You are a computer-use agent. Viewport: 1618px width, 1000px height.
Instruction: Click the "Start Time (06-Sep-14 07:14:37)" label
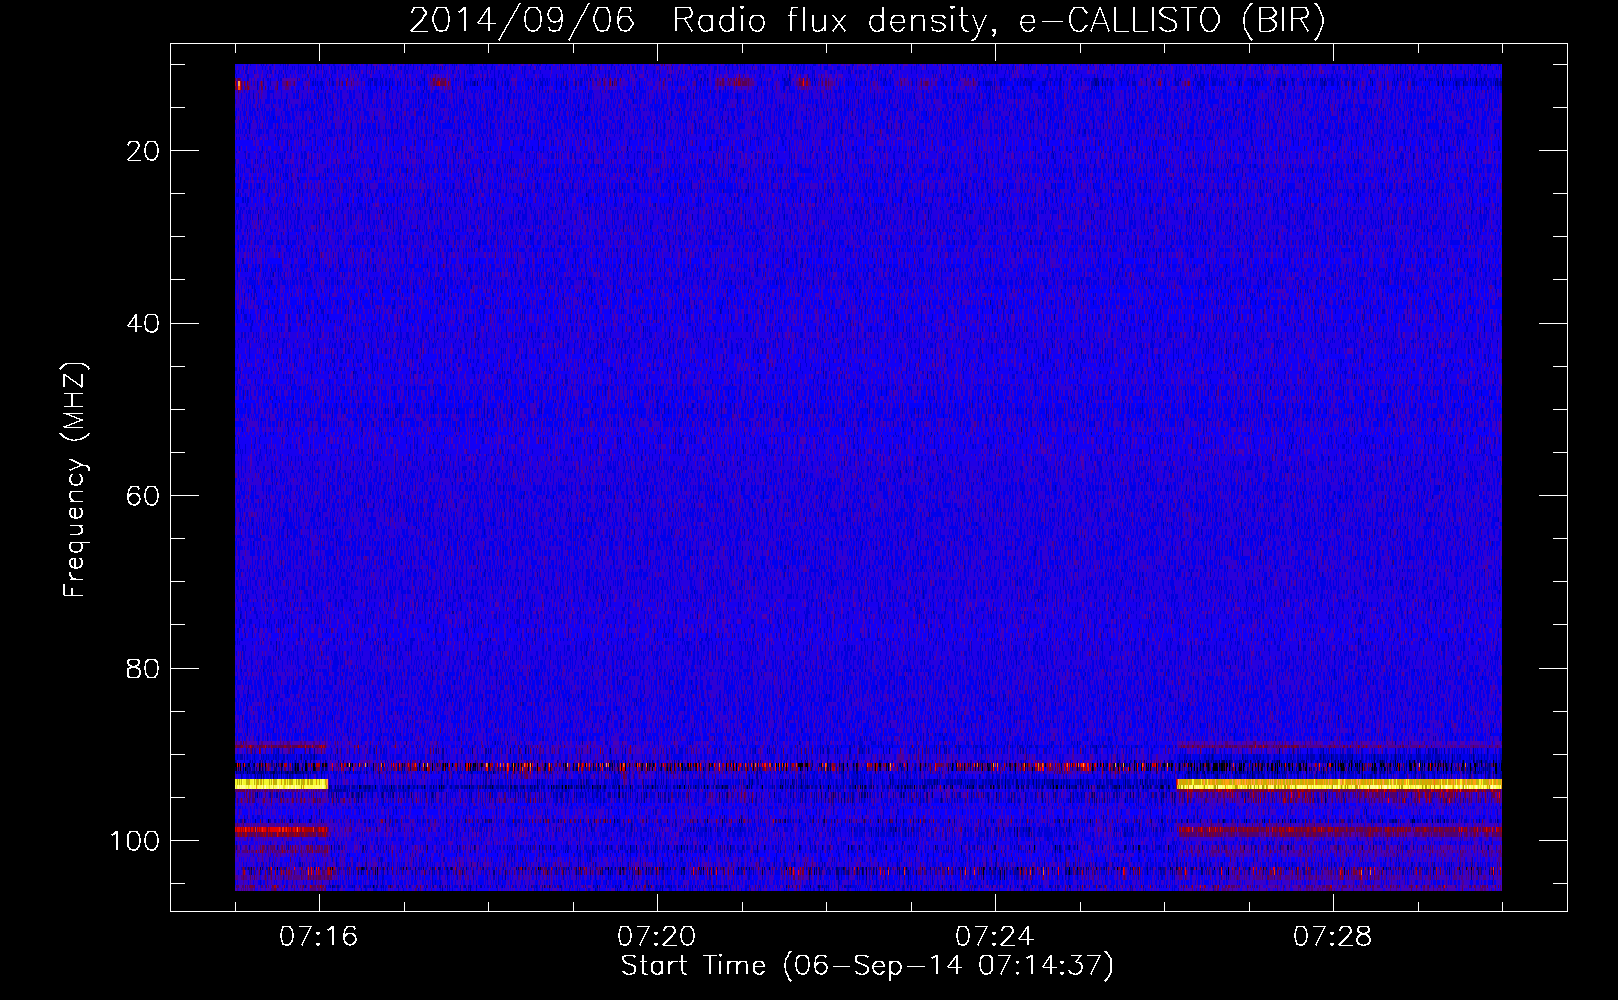(x=867, y=966)
